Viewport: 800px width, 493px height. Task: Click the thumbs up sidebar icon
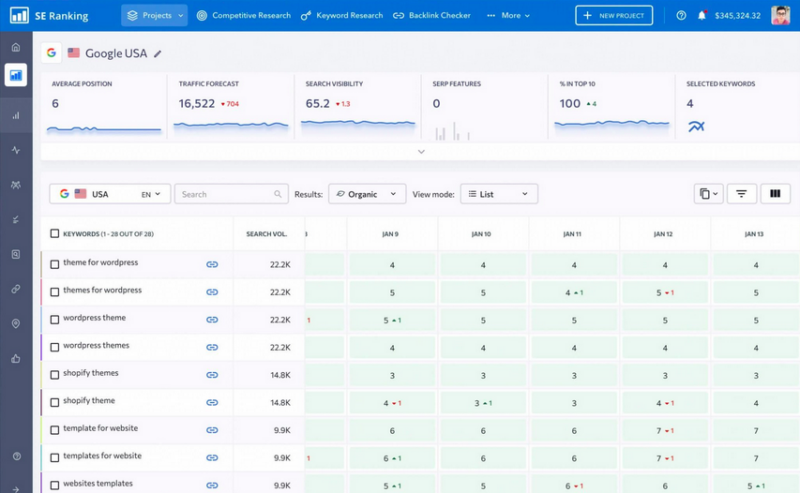16,359
